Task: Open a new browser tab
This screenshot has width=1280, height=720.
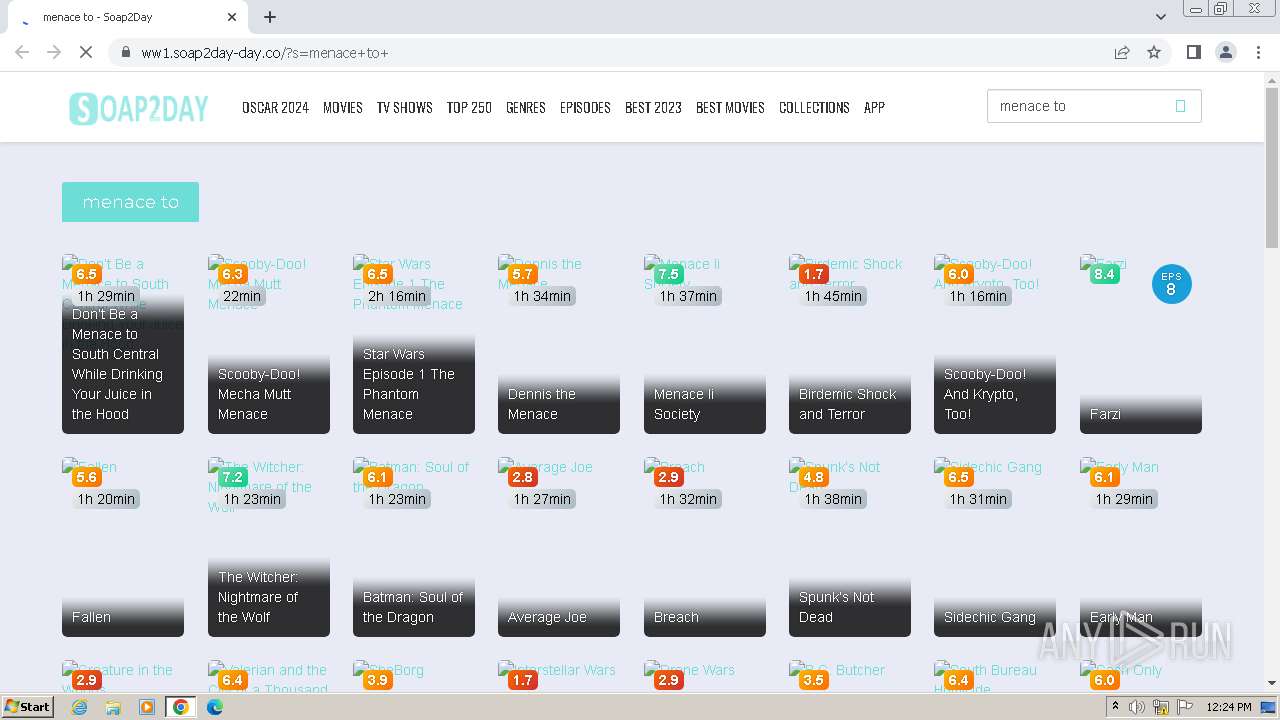Action: [x=270, y=17]
